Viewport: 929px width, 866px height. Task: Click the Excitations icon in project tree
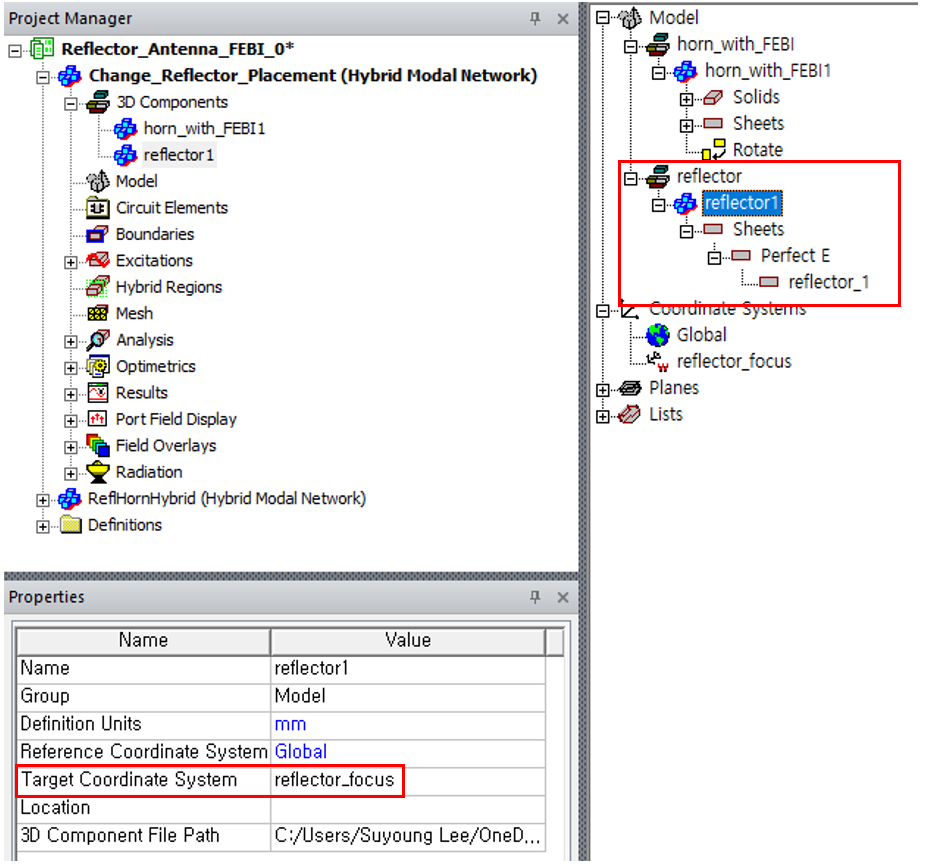[98, 261]
